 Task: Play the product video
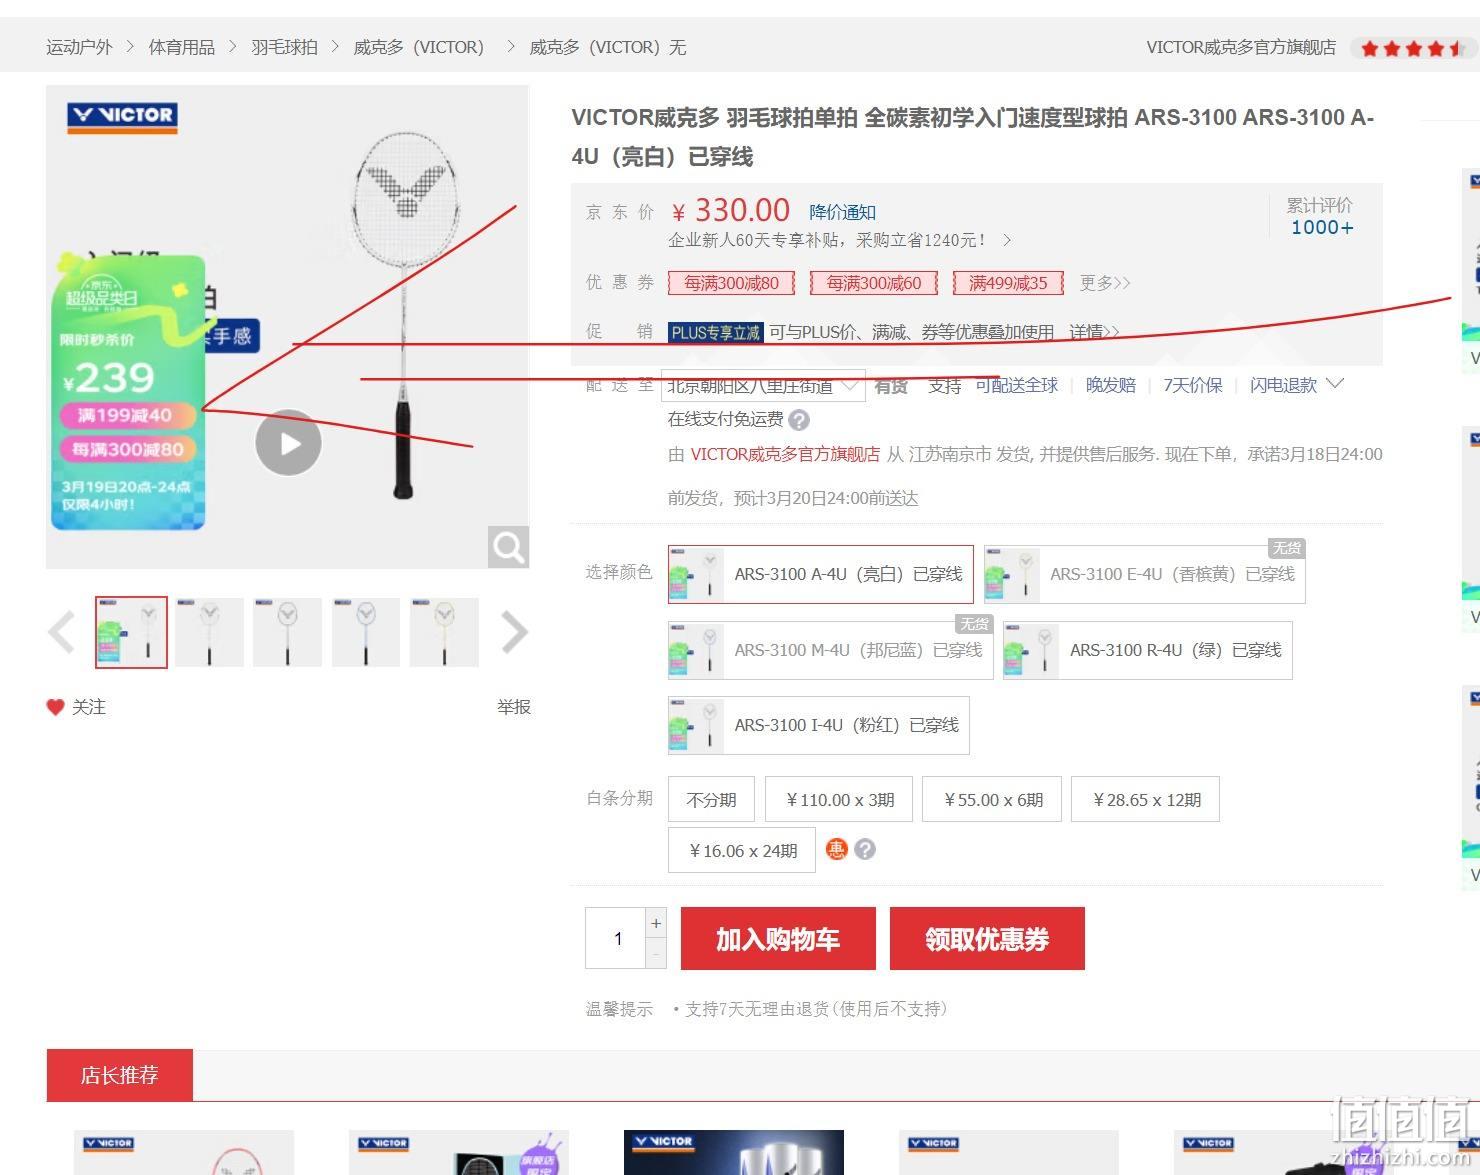pos(288,443)
